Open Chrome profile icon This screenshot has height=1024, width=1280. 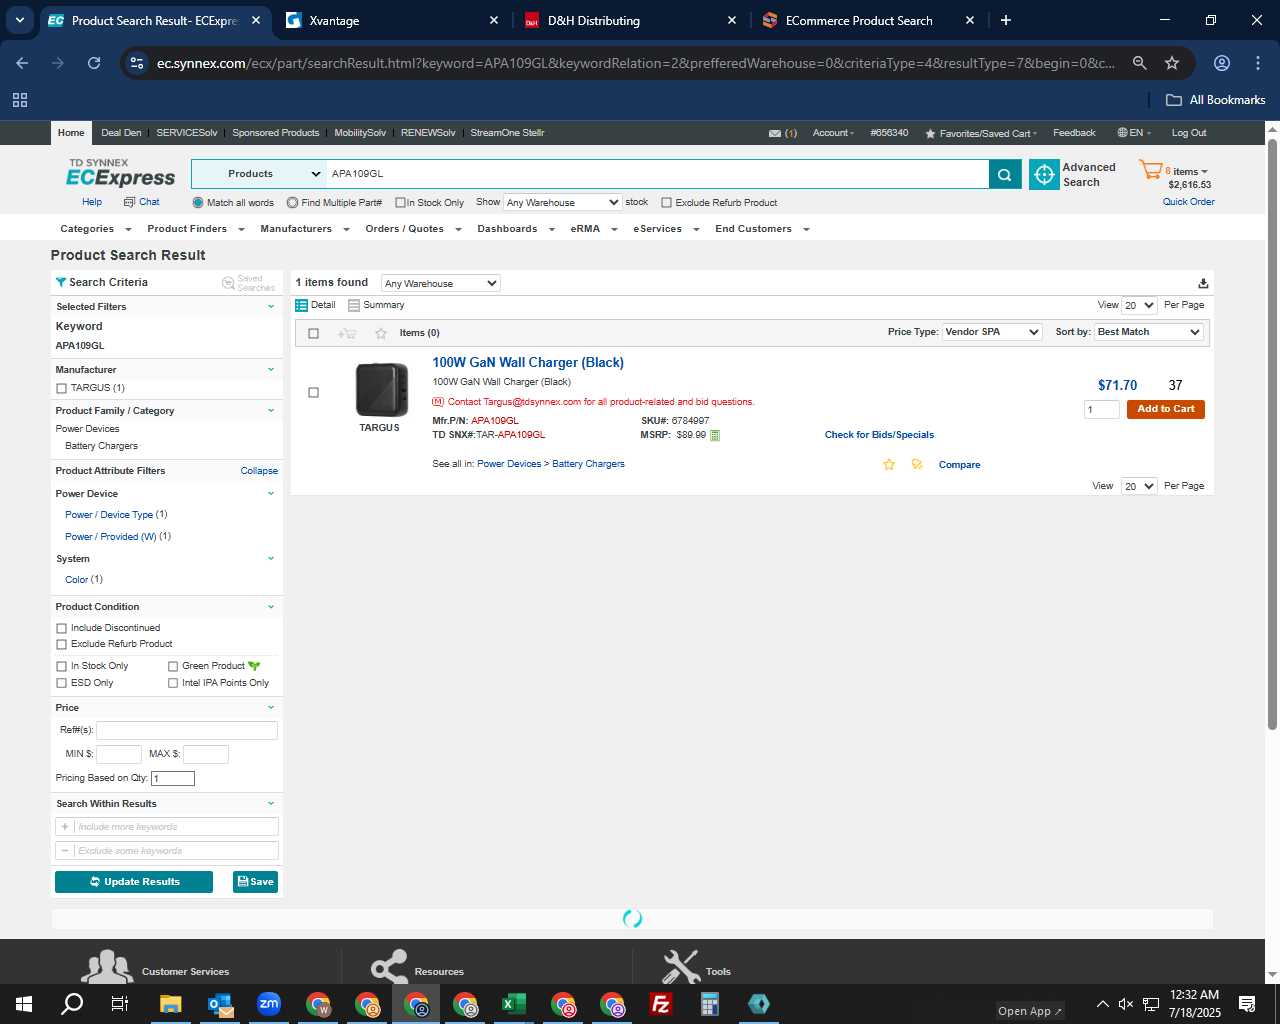click(1222, 63)
